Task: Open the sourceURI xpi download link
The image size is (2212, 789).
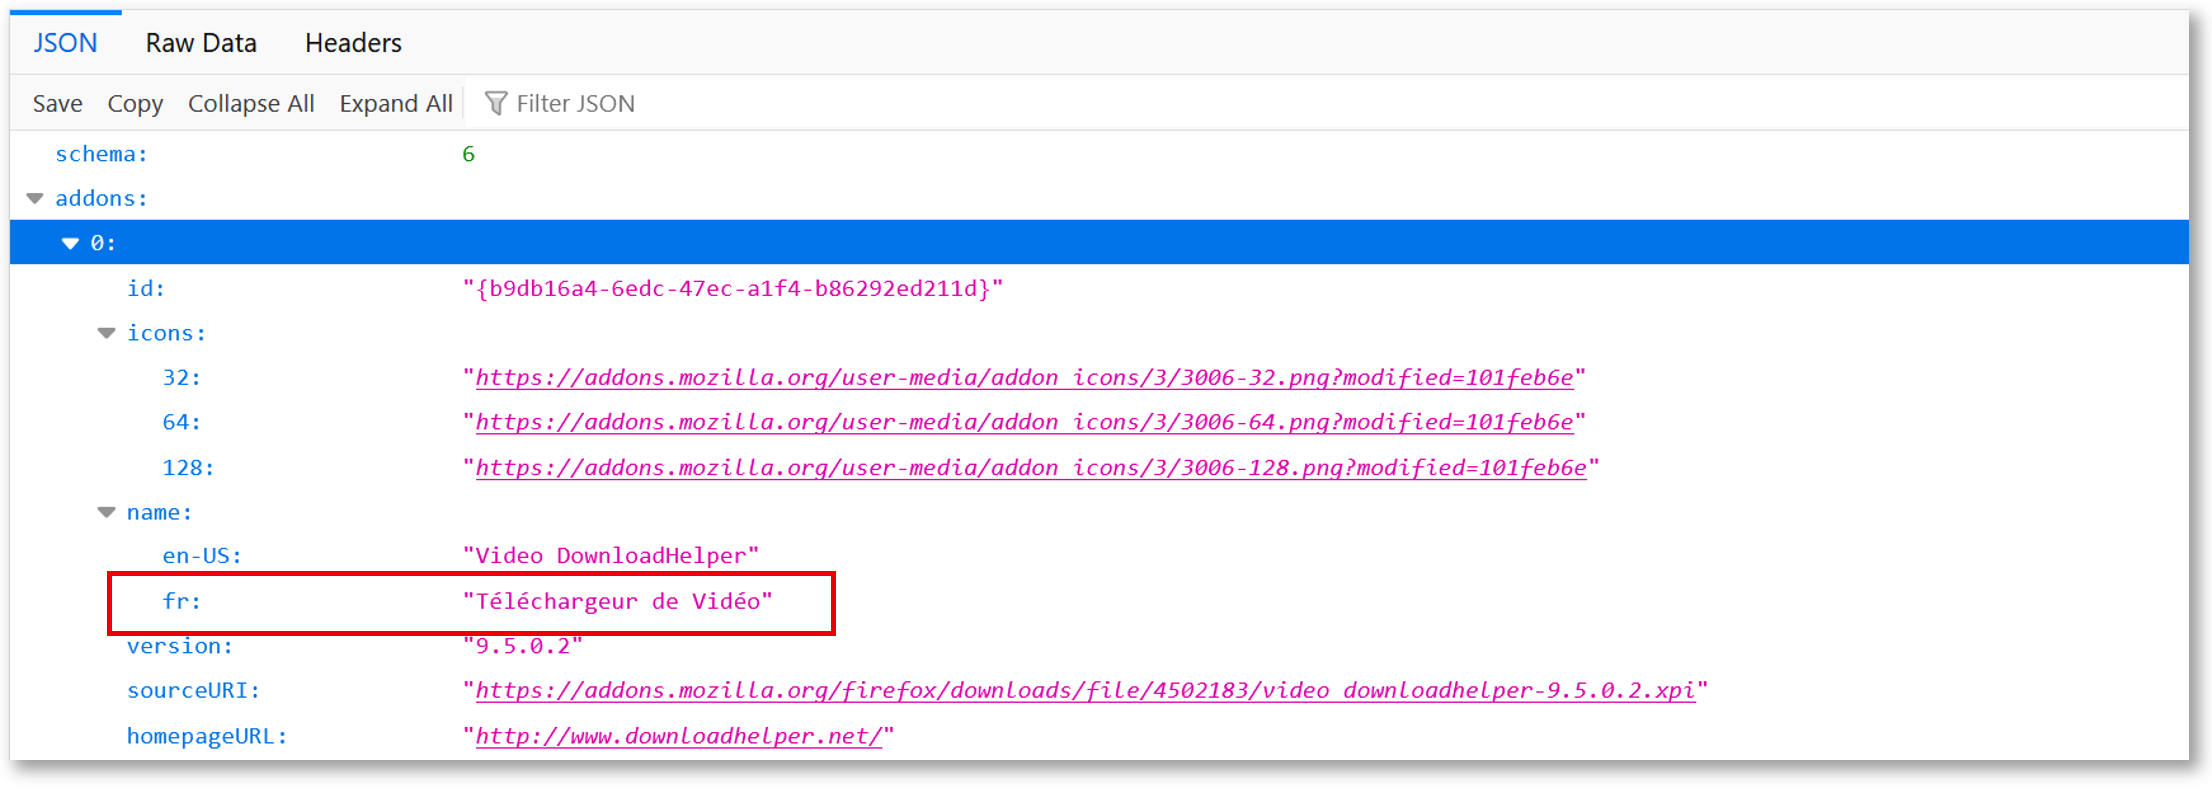Action: [1085, 691]
